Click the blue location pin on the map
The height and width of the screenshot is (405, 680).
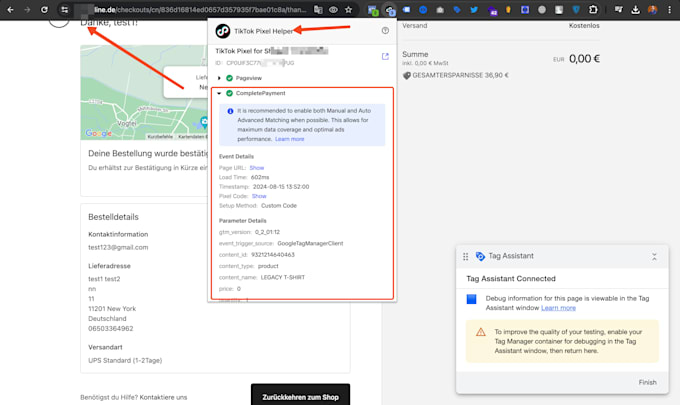[x=203, y=122]
